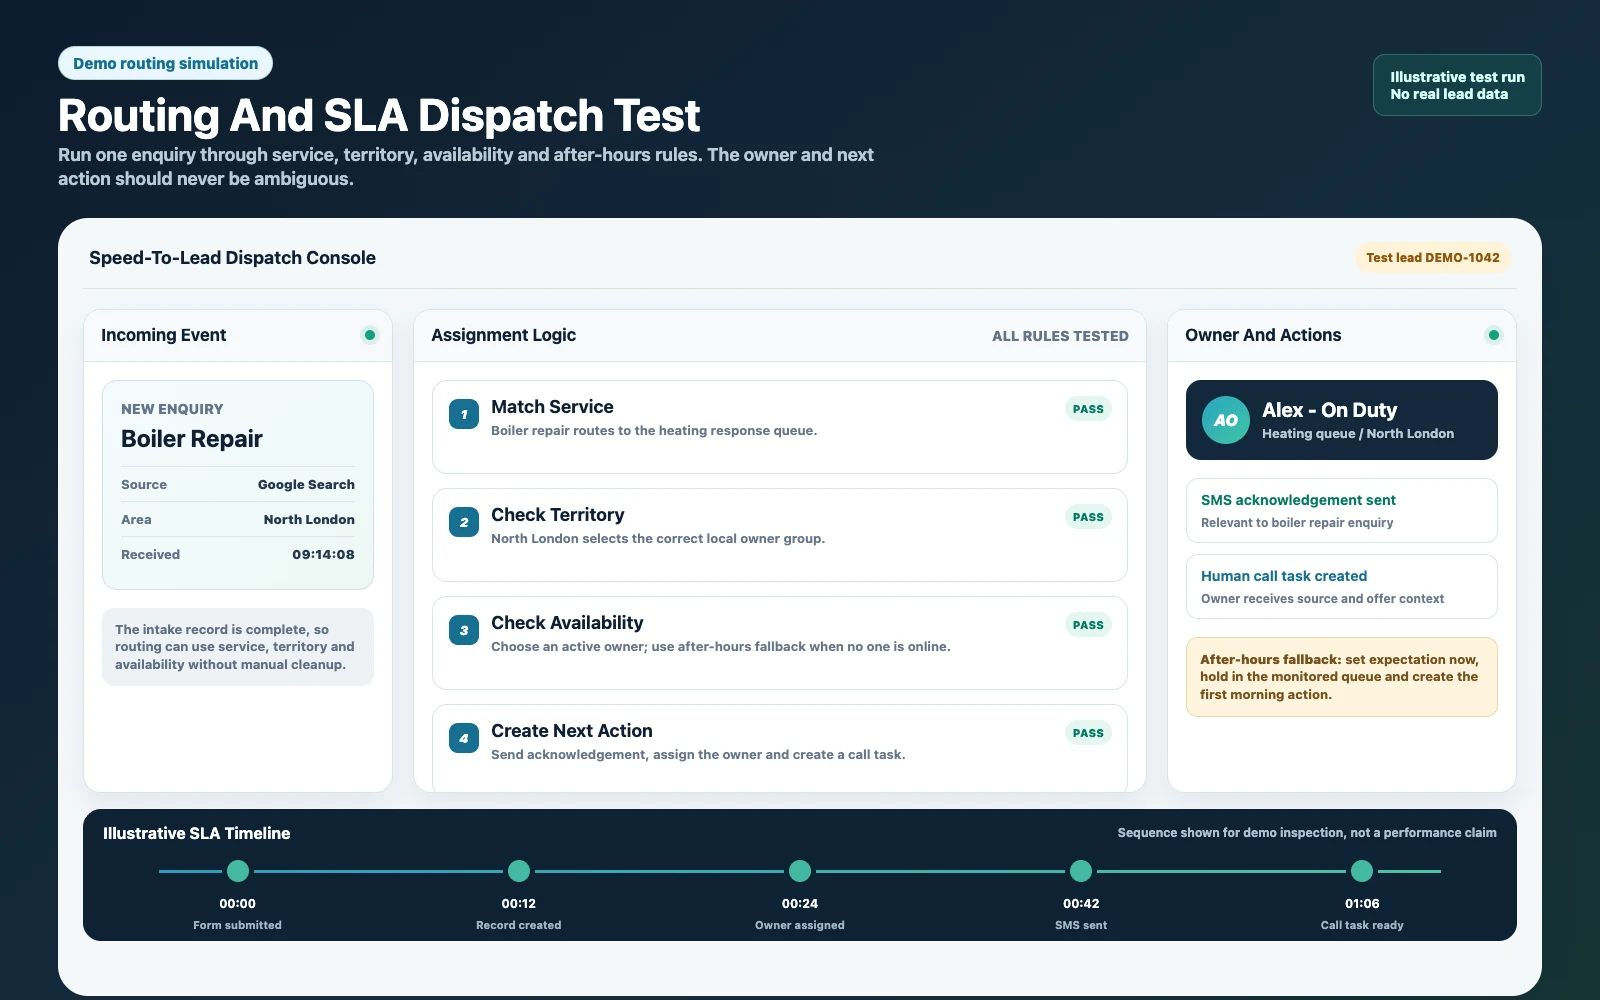Click the Match Service rule title
1600x1000 pixels.
[x=552, y=407]
